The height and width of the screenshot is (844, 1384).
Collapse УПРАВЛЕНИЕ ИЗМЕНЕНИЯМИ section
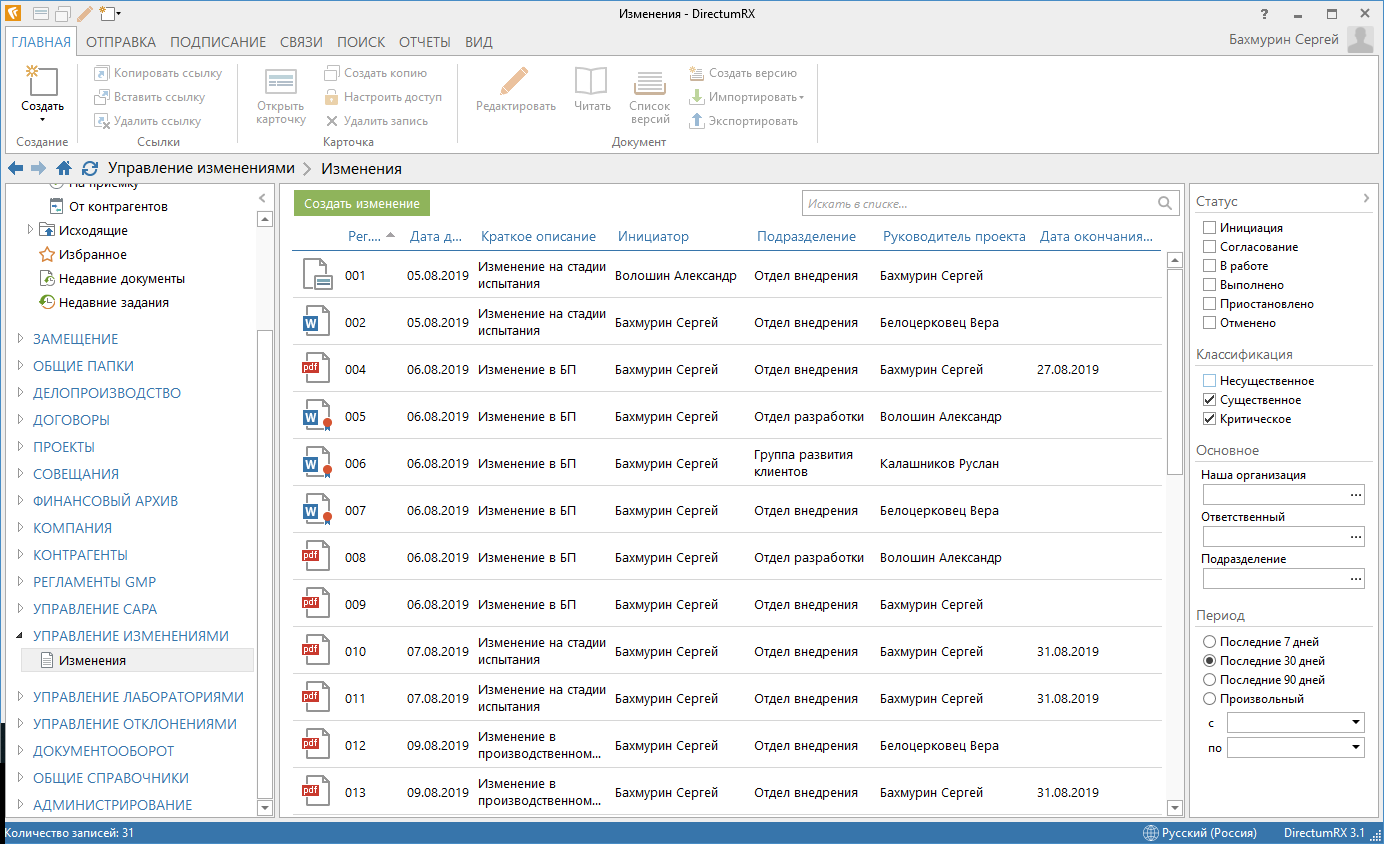click(x=20, y=636)
